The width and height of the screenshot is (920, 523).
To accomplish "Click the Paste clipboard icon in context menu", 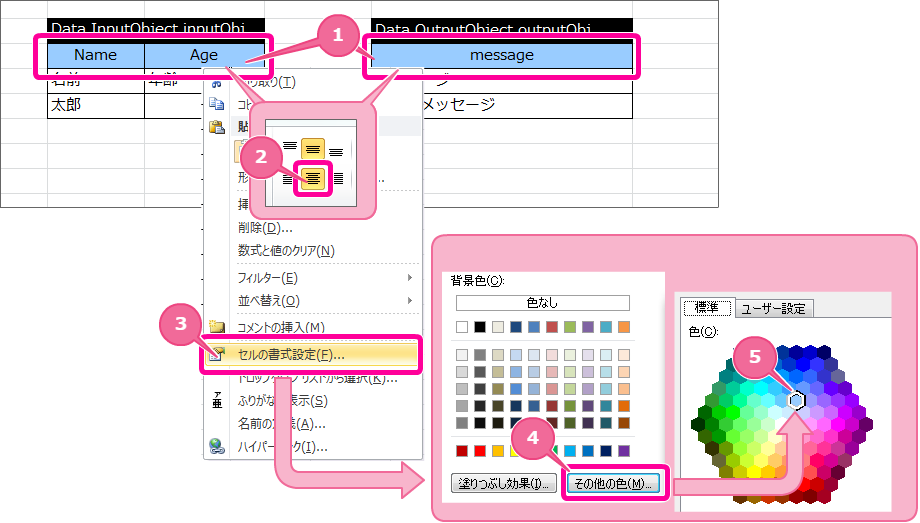I will coord(217,126).
